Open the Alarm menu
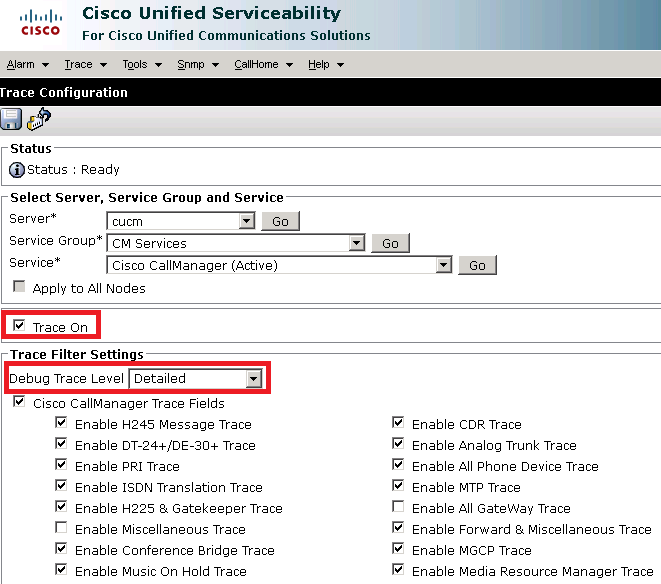This screenshot has height=584, width=661. pyautogui.click(x=27, y=65)
